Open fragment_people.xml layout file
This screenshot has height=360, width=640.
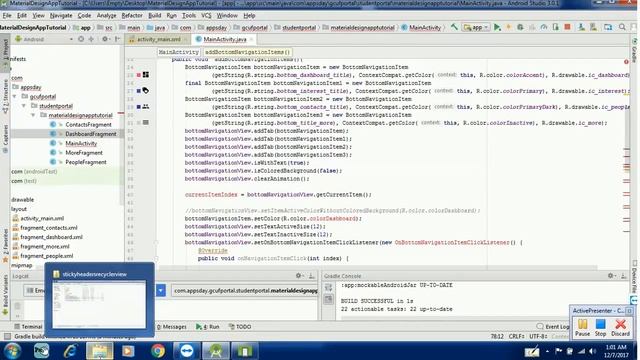[x=47, y=256]
